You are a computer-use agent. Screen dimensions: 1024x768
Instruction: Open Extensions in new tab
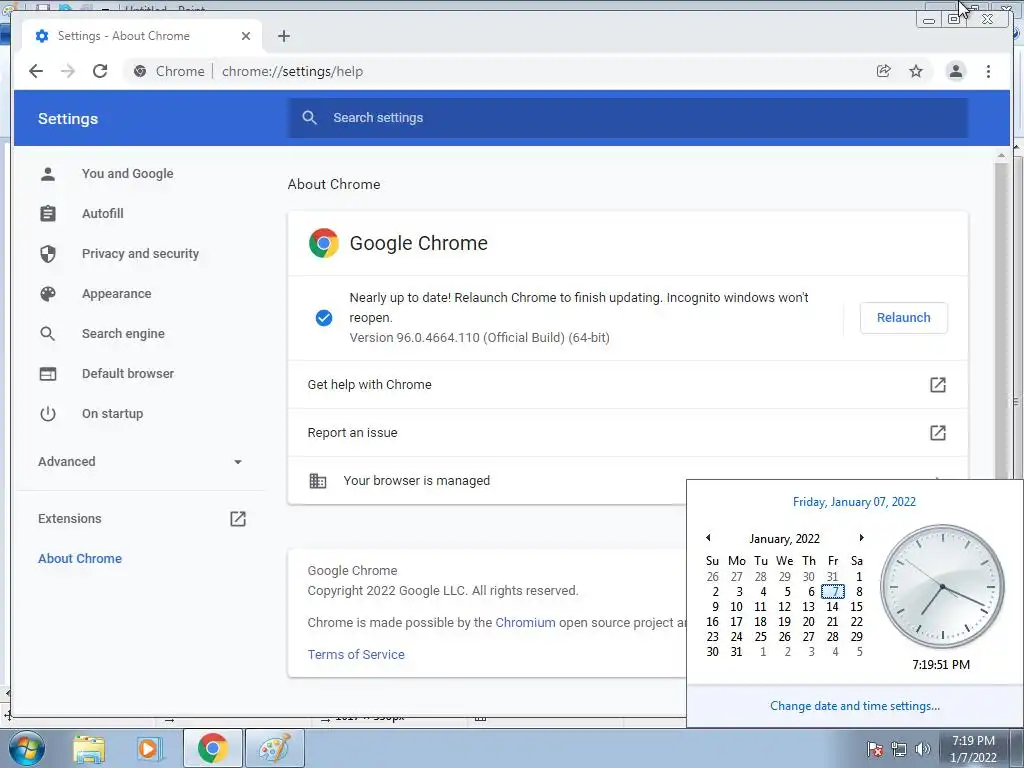pos(140,519)
